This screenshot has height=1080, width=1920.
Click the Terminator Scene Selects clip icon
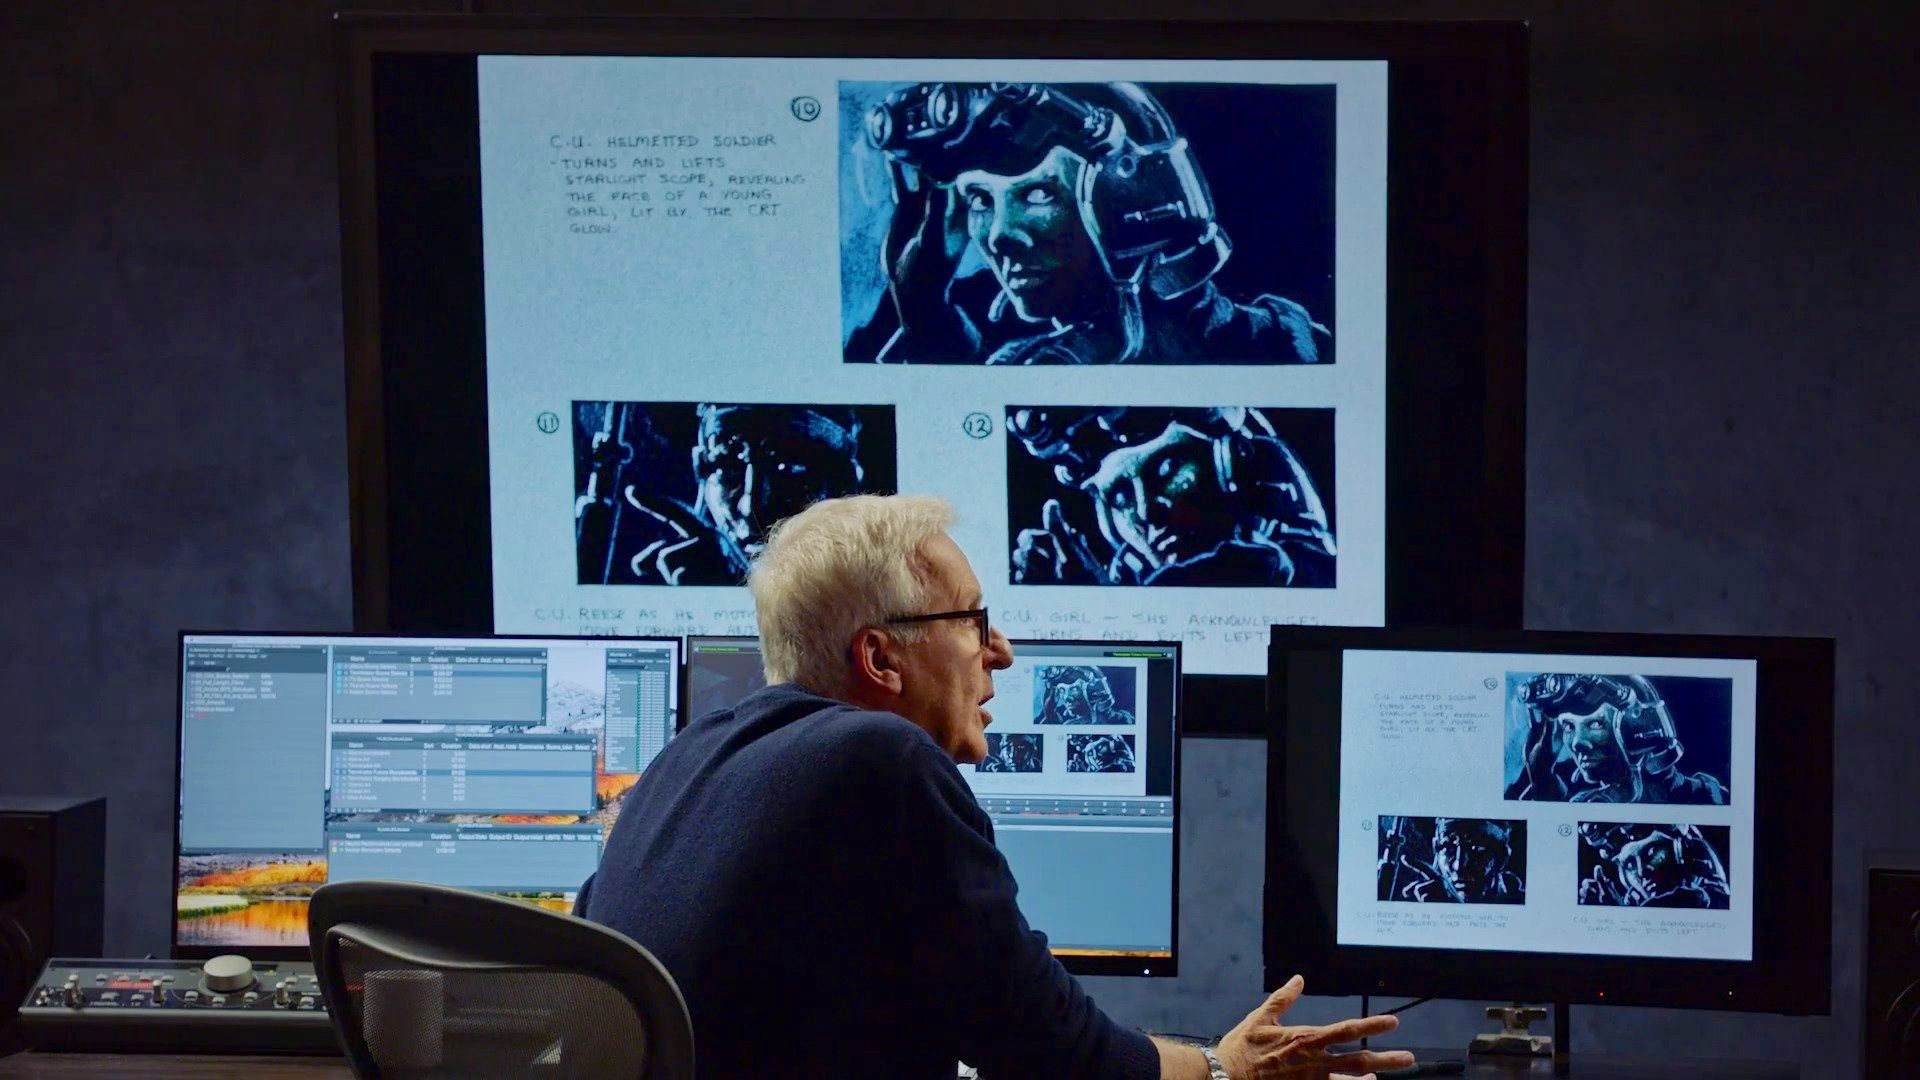click(x=346, y=673)
